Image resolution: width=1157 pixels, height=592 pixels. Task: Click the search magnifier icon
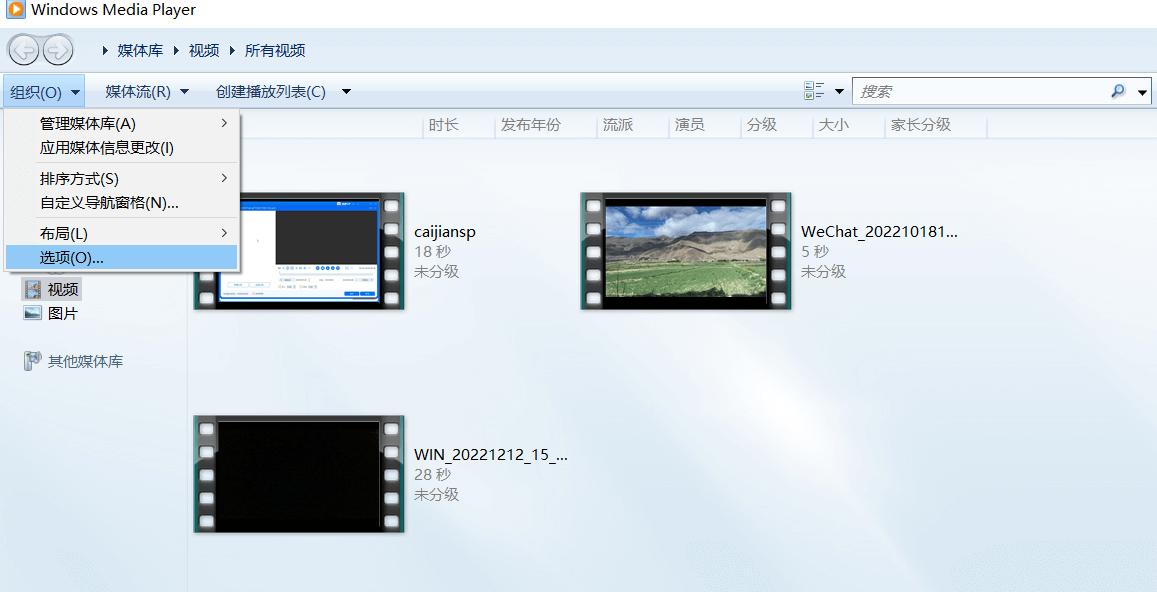1118,90
